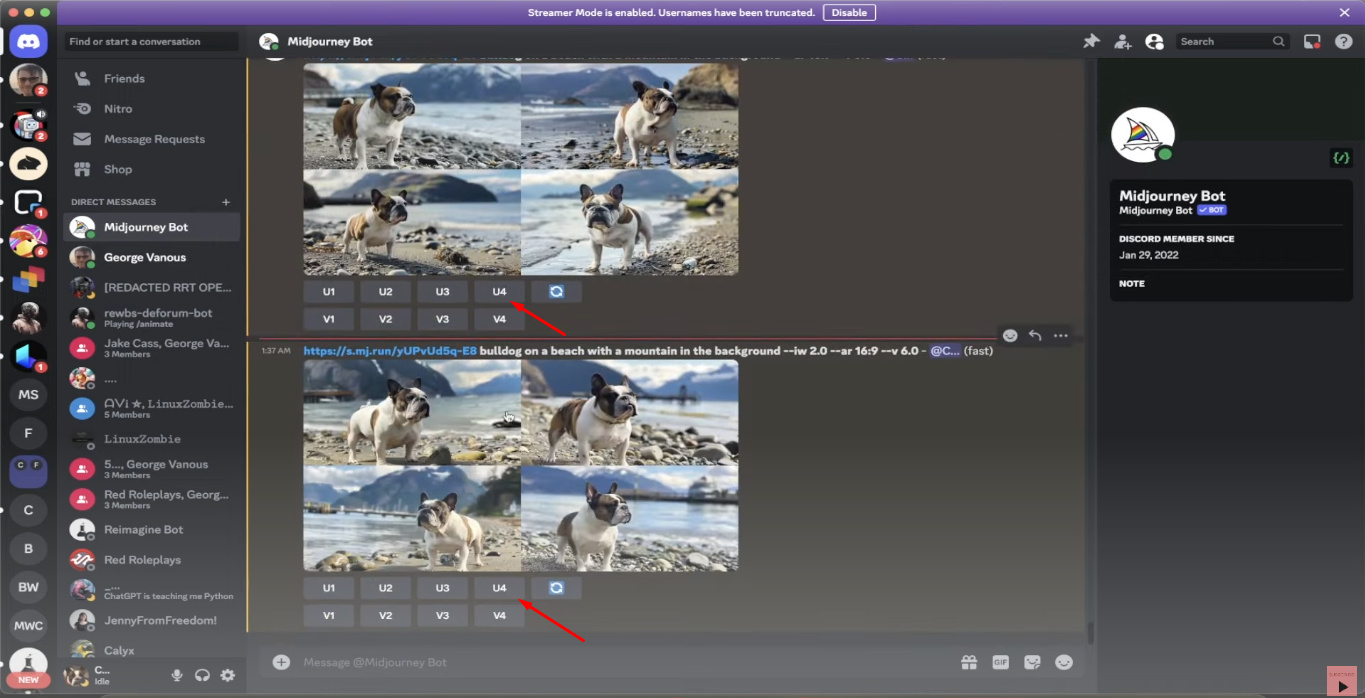Open the sticker picker icon
Image resolution: width=1365 pixels, height=698 pixels.
(x=1033, y=662)
